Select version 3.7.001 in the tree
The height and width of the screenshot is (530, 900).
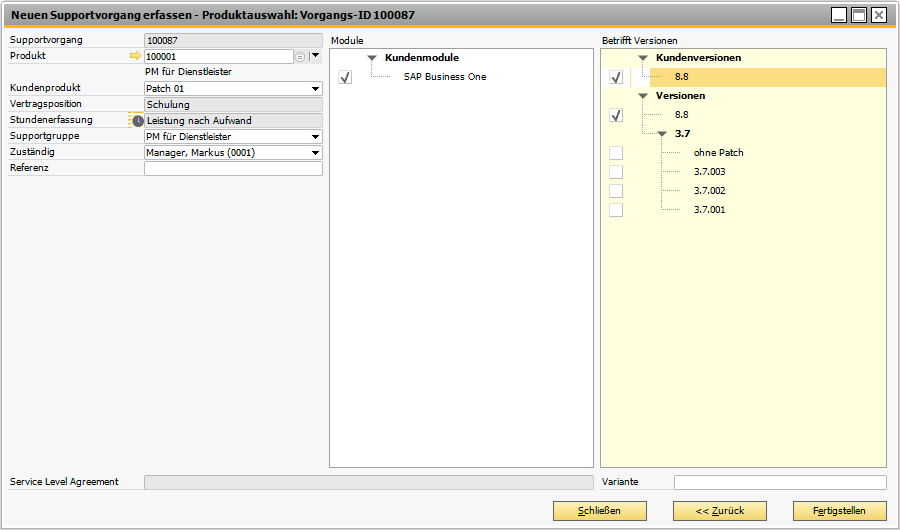coord(709,210)
